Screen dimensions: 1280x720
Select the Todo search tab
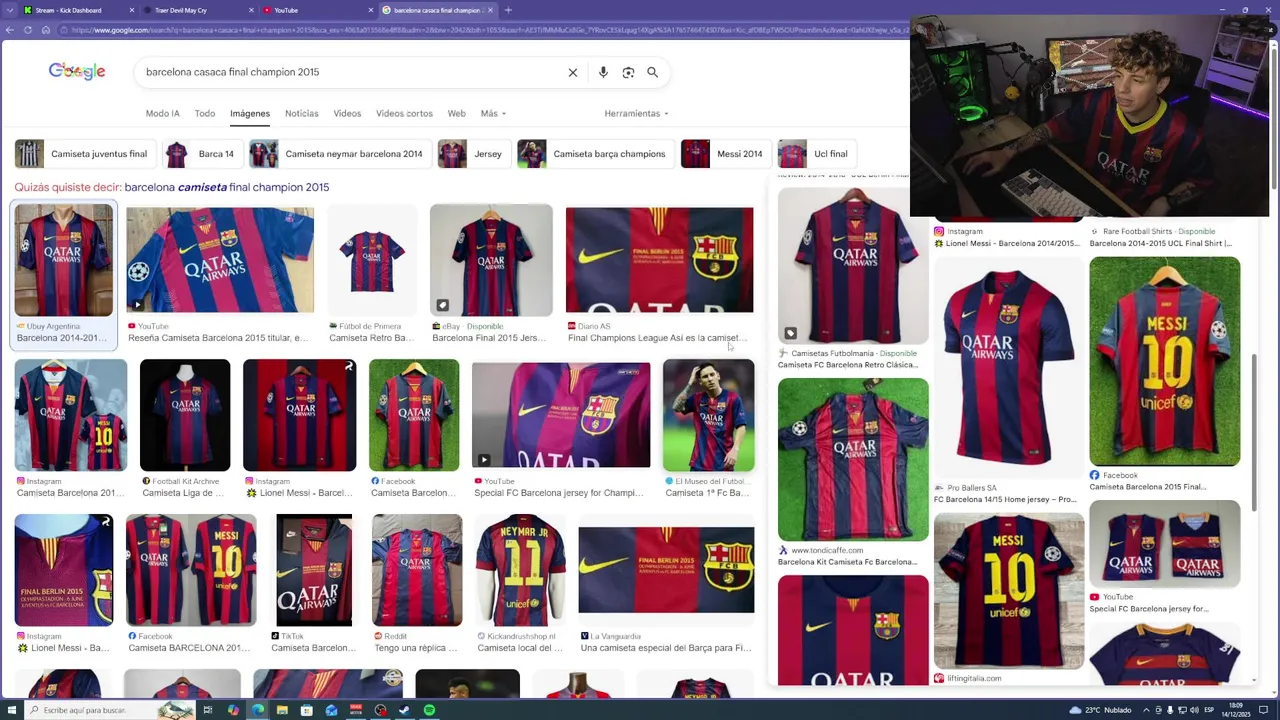click(205, 113)
